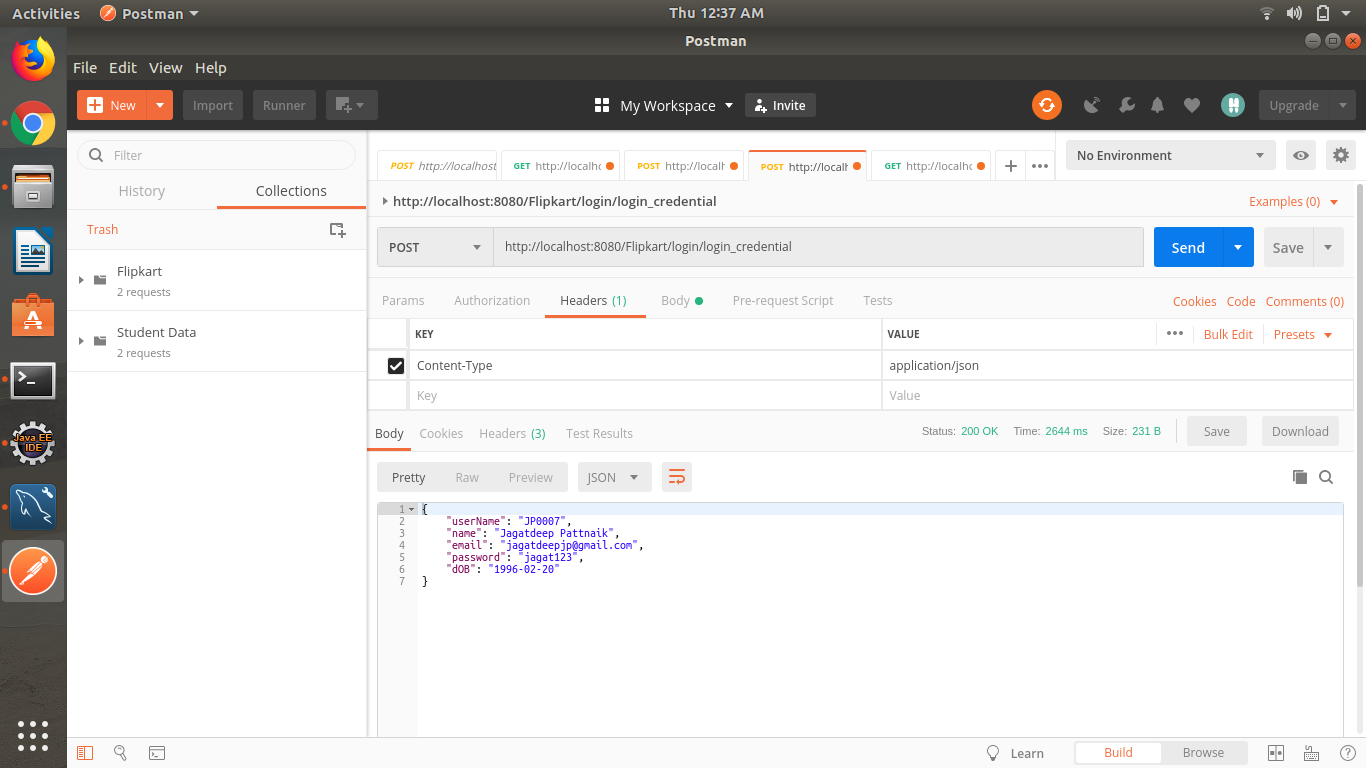The height and width of the screenshot is (768, 1366).
Task: Open the No Environment dropdown
Action: click(1171, 155)
